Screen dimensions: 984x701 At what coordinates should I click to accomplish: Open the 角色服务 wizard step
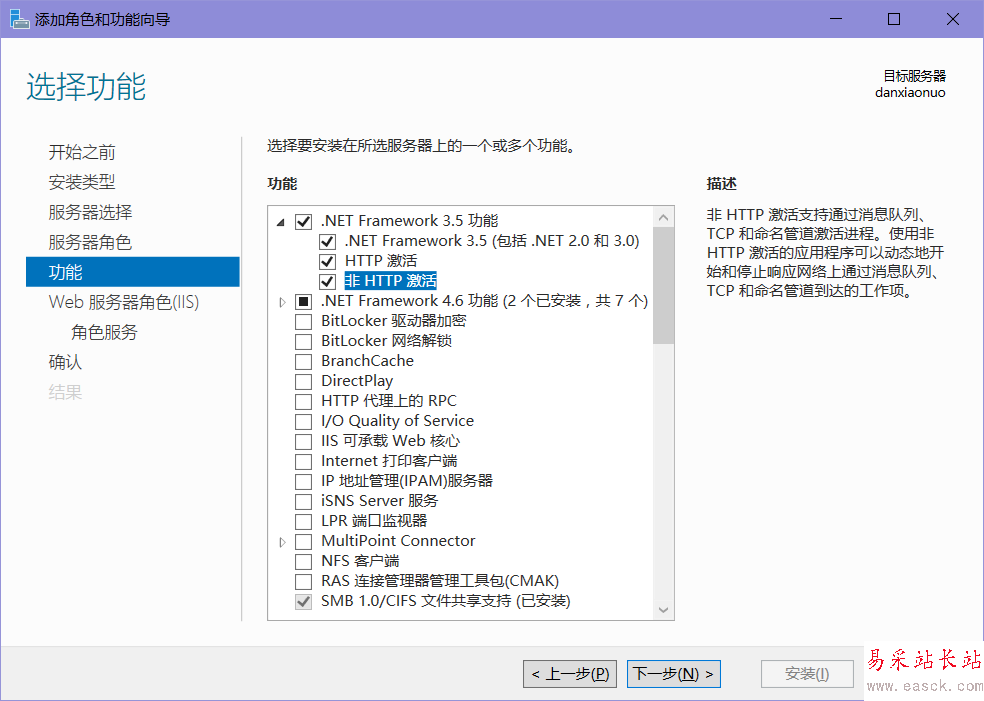pyautogui.click(x=104, y=332)
